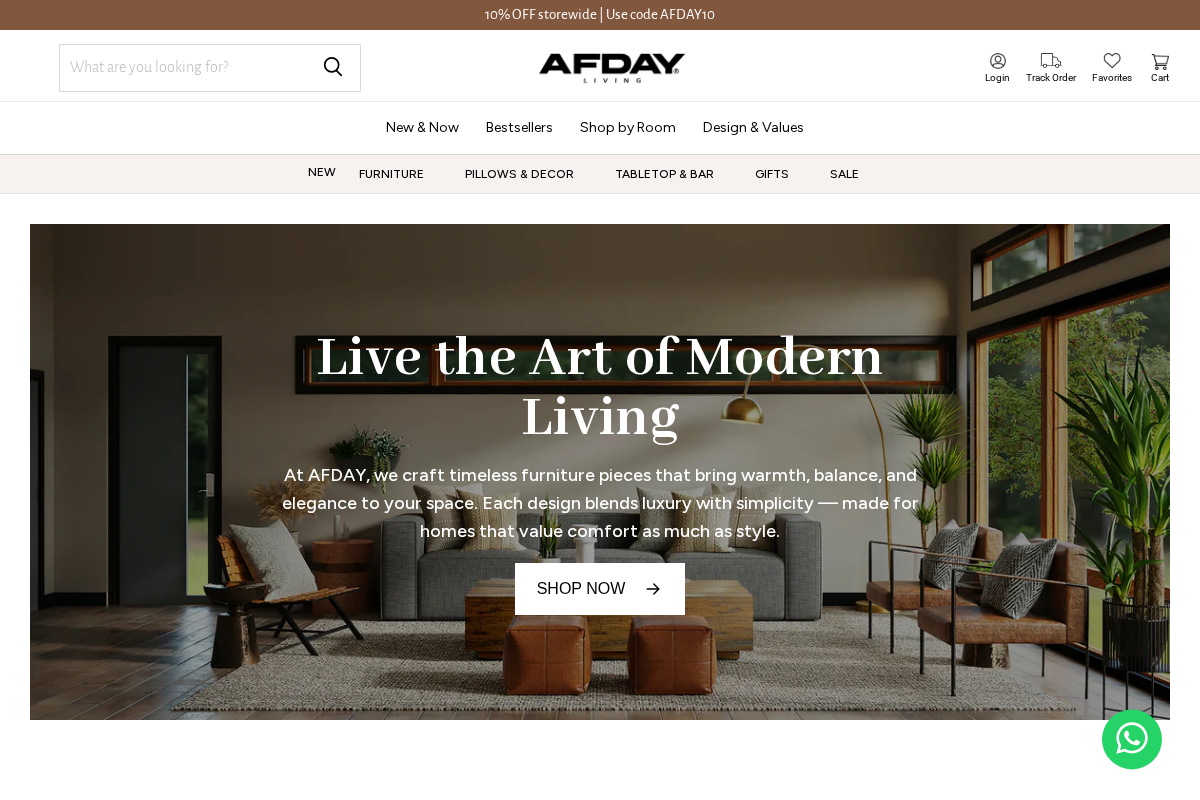This screenshot has height=800, width=1200.
Task: Open New & Now menu
Action: coord(422,127)
